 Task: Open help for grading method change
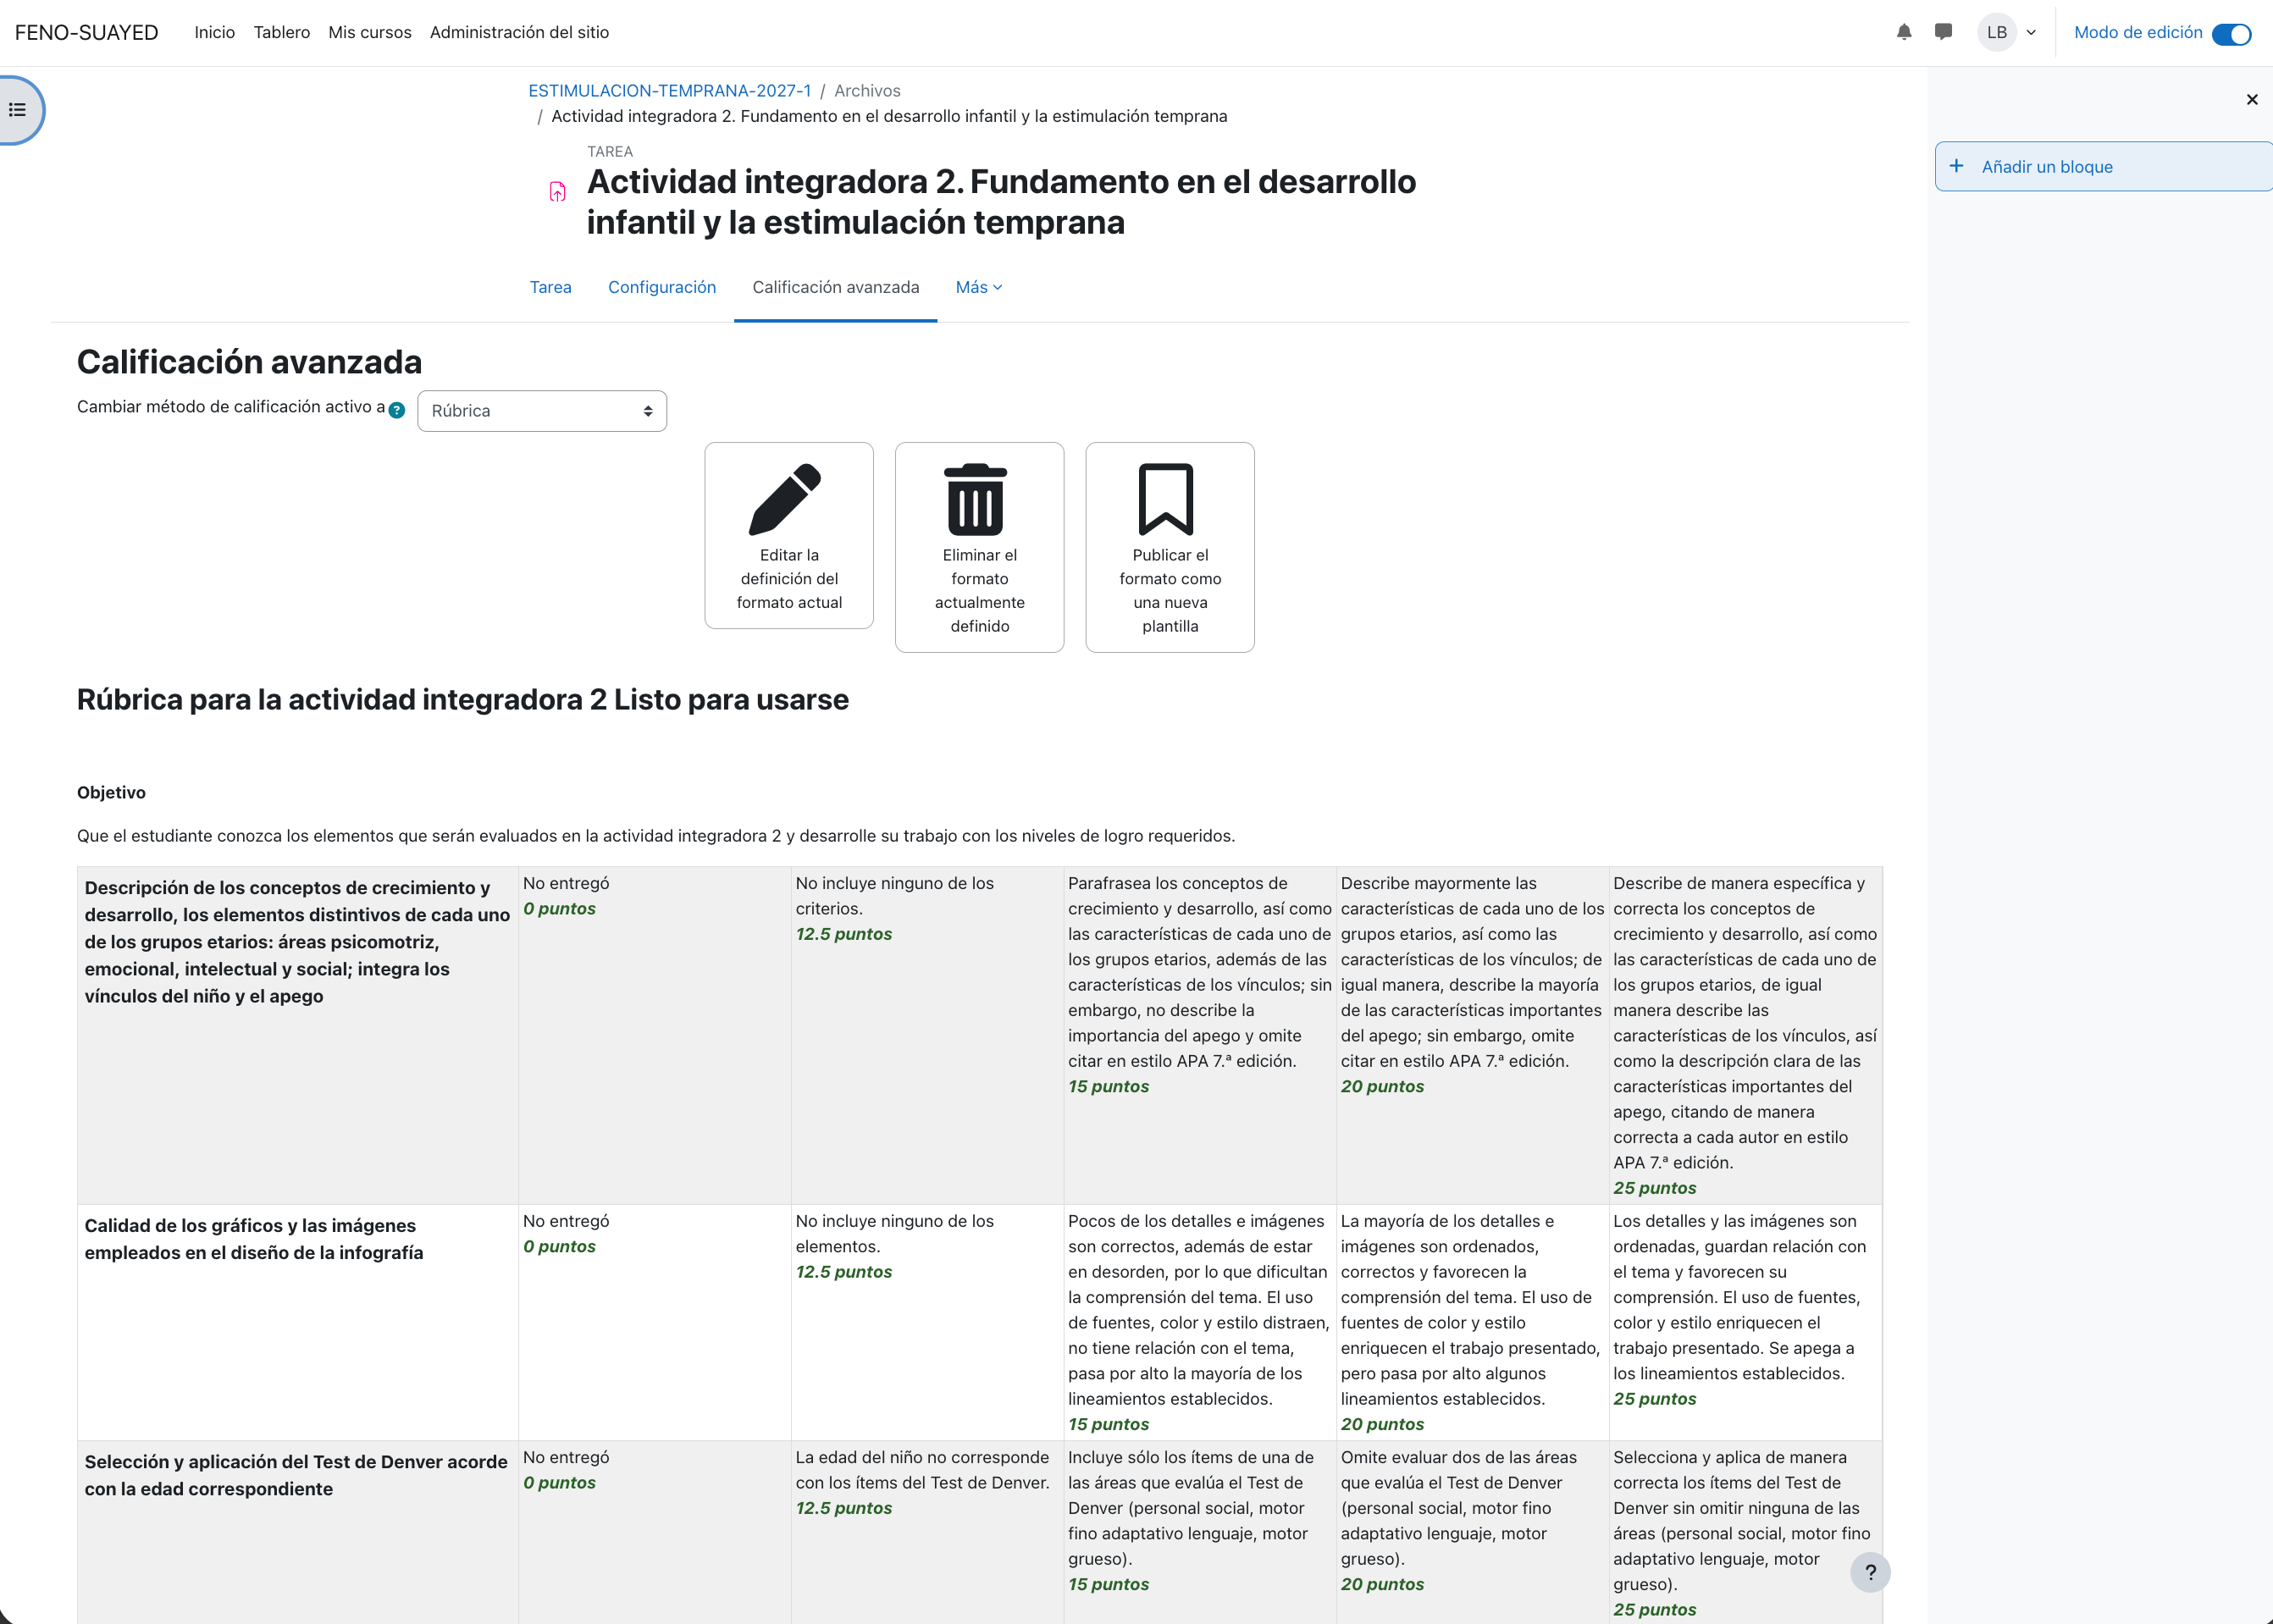[397, 410]
